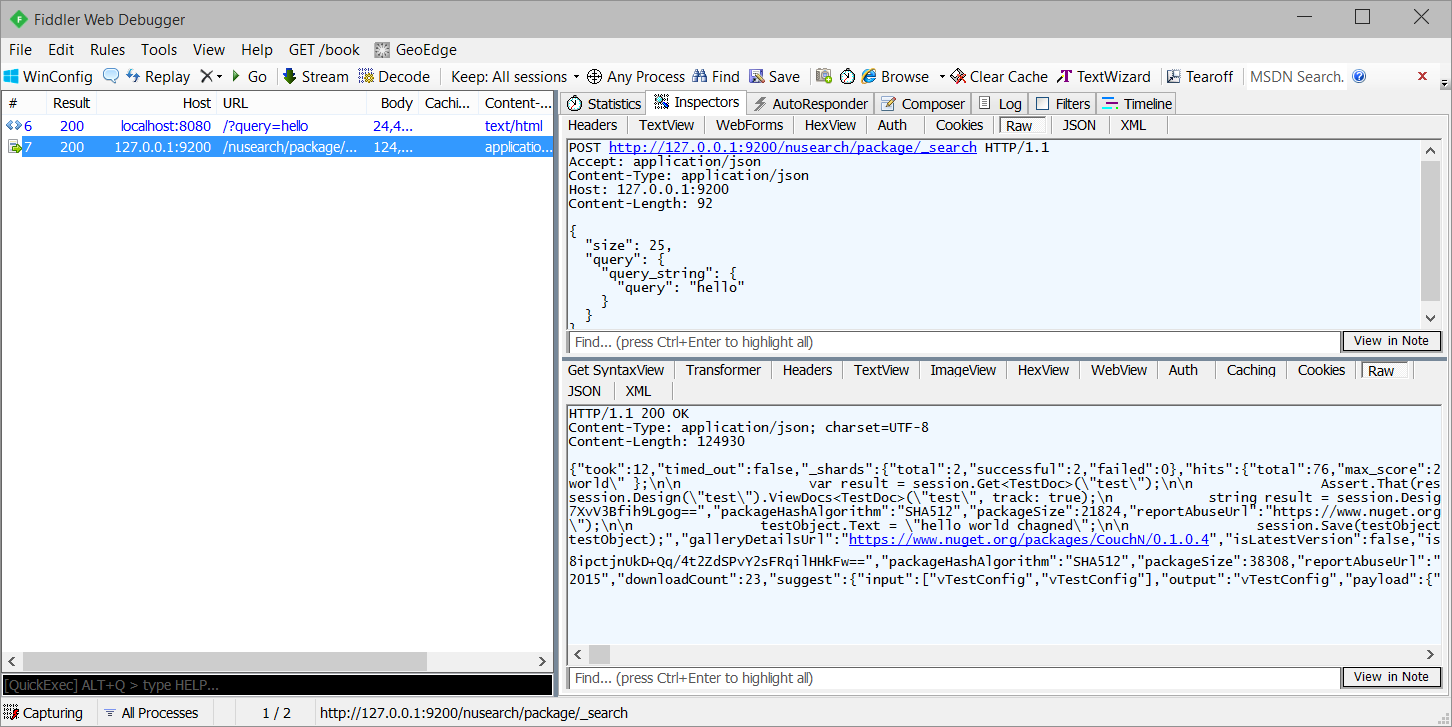Viewport: 1452px width, 727px height.
Task: Toggle the Decode toolbar option
Action: [394, 76]
